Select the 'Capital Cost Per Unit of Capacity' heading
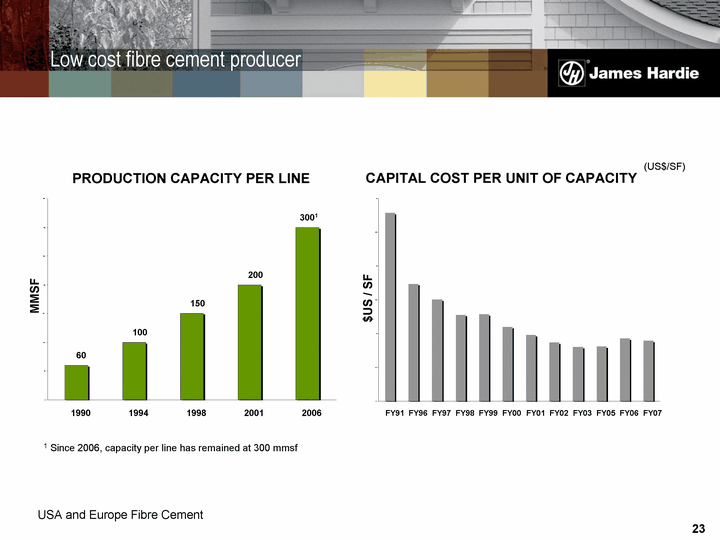 click(x=501, y=179)
